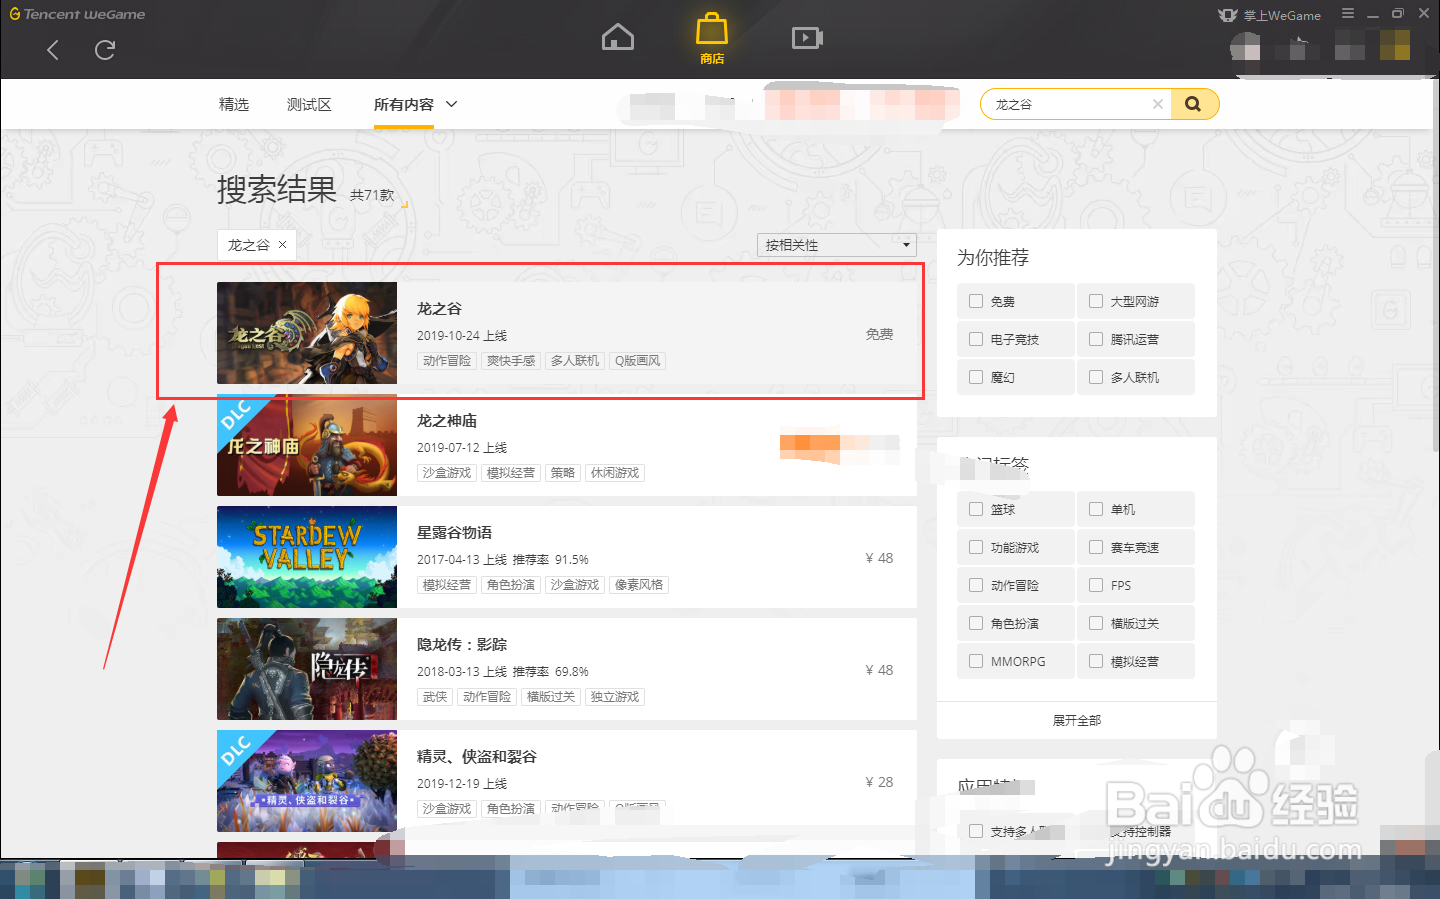This screenshot has height=899, width=1440.
Task: Click Q版画风 tag under 龙之谷
Action: (637, 361)
